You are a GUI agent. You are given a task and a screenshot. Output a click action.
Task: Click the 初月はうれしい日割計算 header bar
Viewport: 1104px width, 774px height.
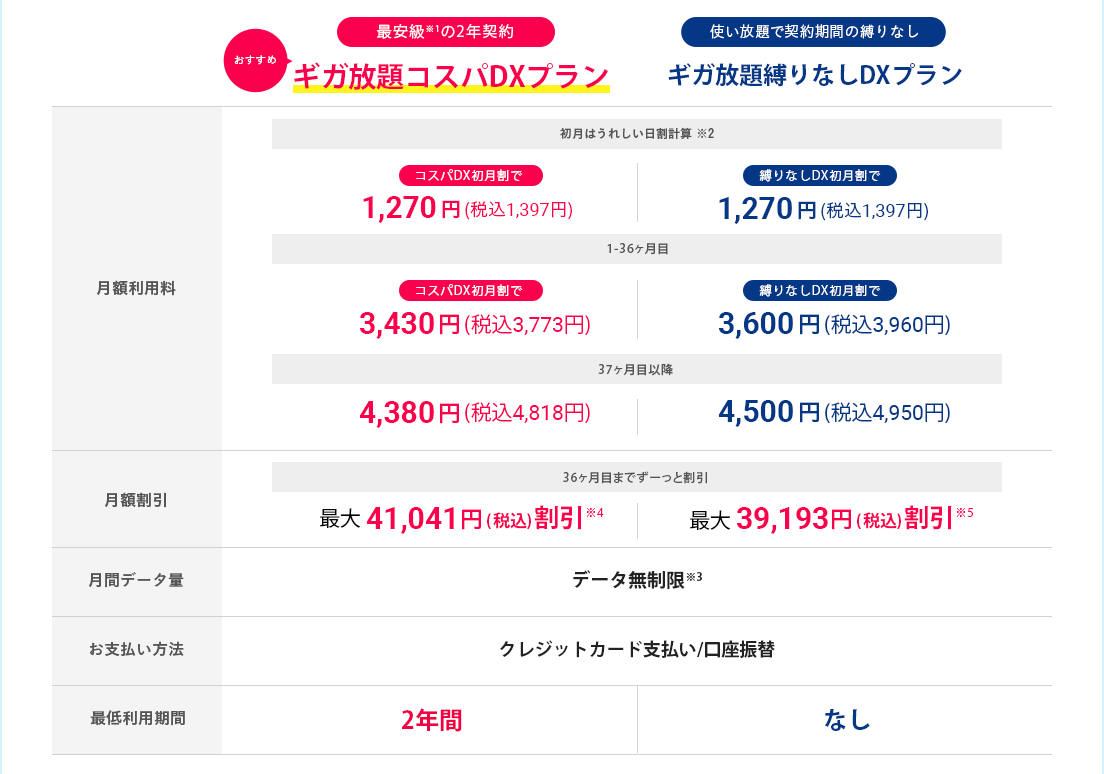pos(636,134)
